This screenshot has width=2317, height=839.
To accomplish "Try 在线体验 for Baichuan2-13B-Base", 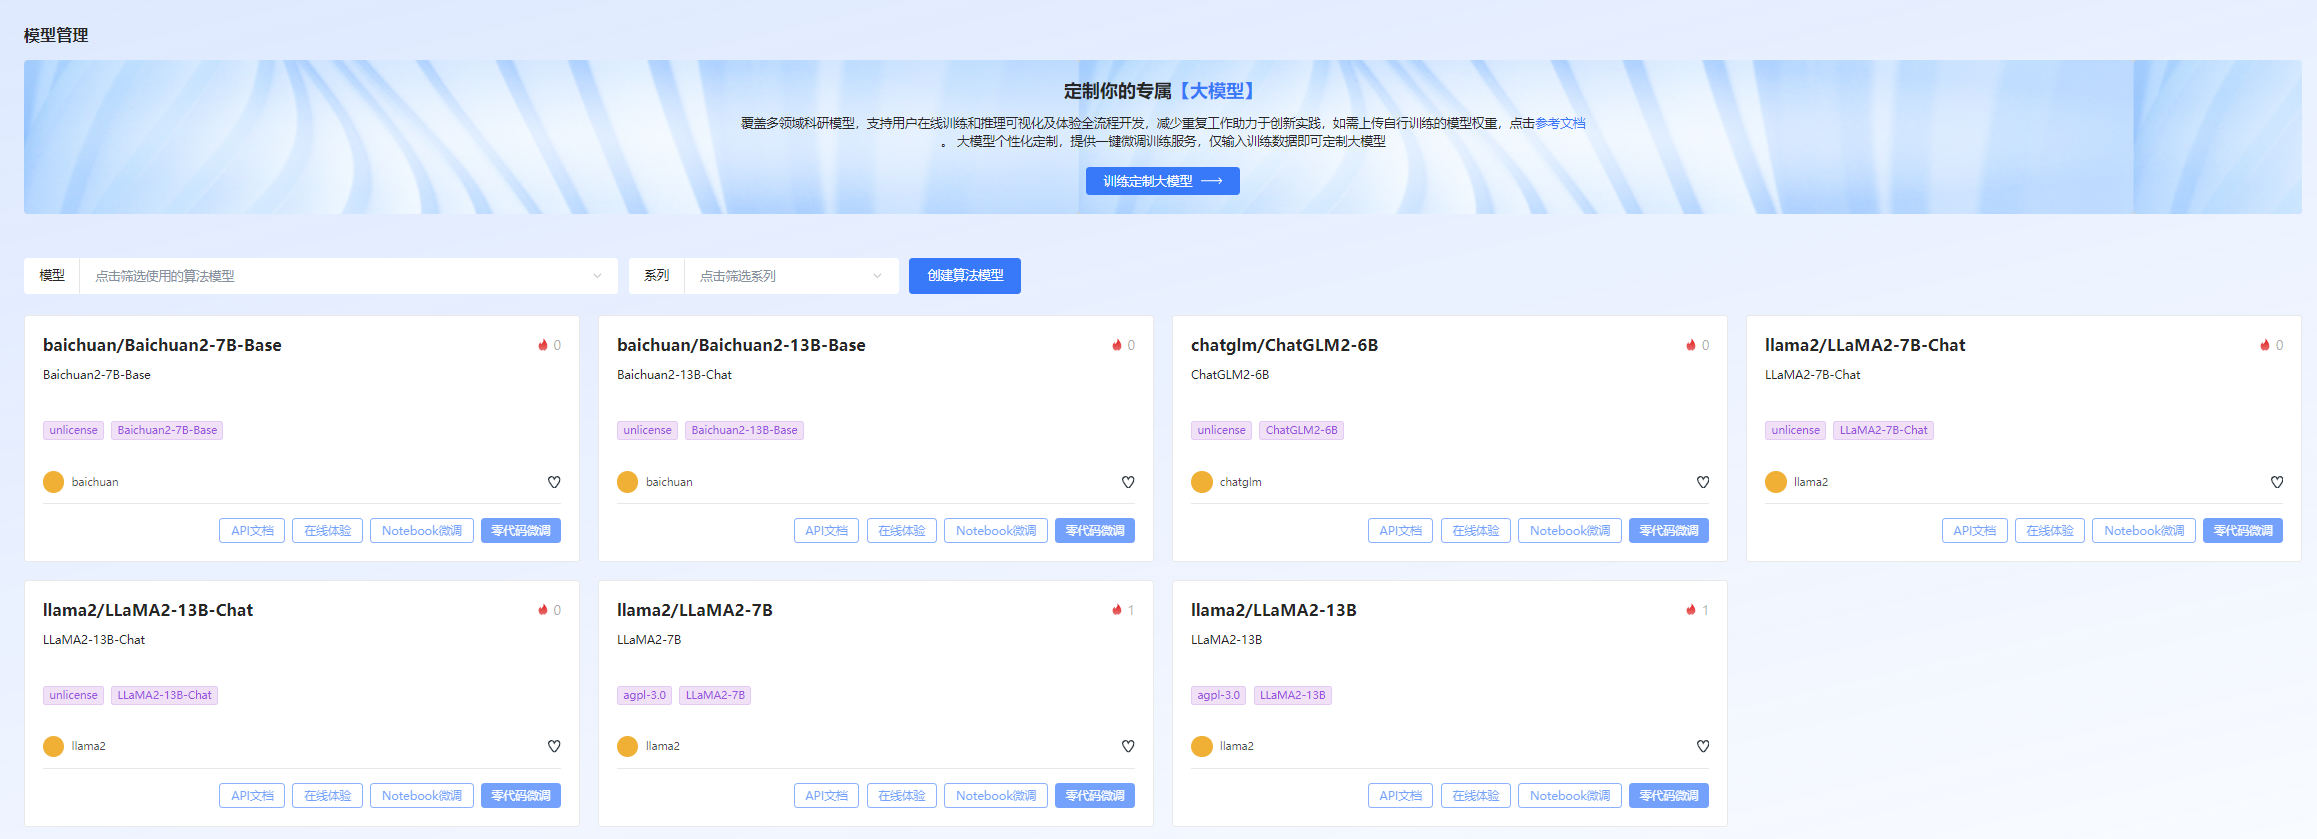I will [x=901, y=531].
